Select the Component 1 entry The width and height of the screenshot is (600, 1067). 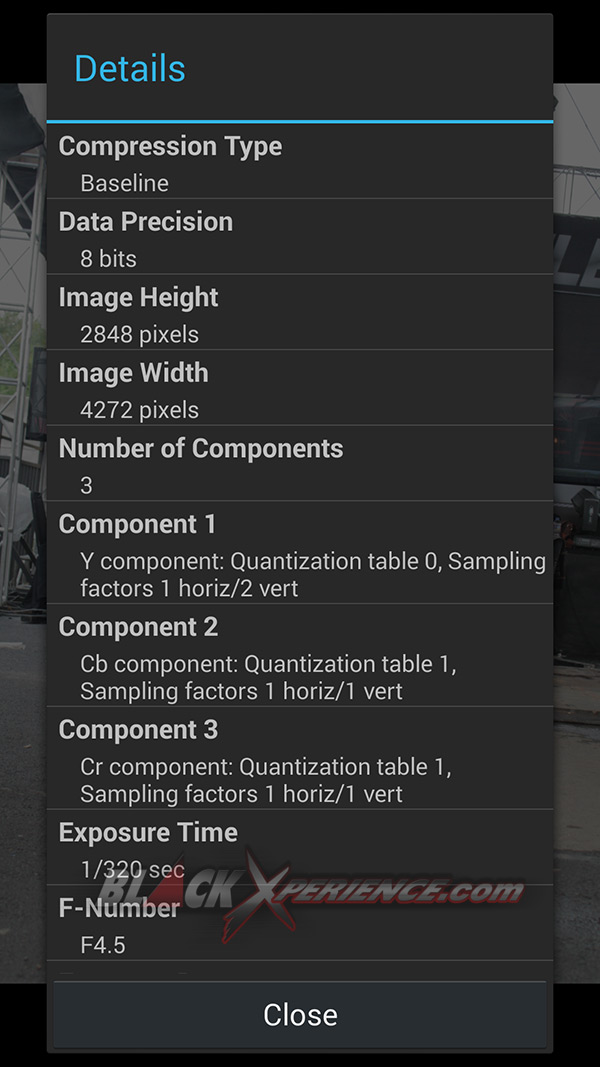pyautogui.click(x=137, y=524)
